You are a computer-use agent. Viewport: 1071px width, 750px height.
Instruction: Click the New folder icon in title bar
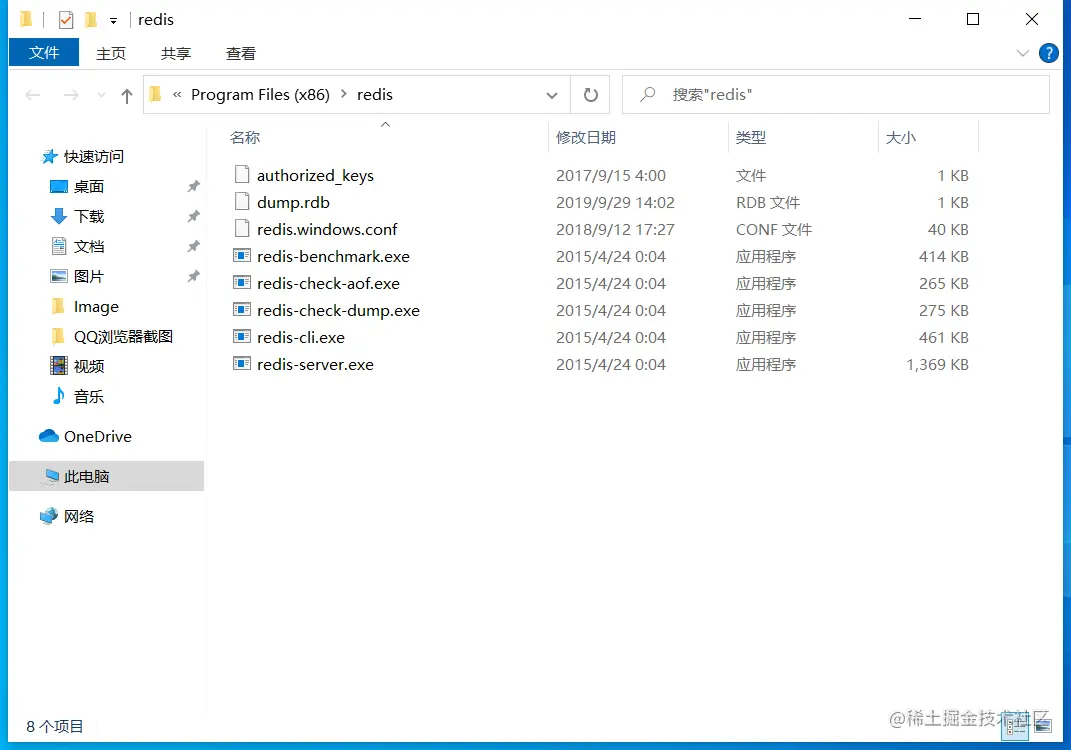pyautogui.click(x=91, y=20)
